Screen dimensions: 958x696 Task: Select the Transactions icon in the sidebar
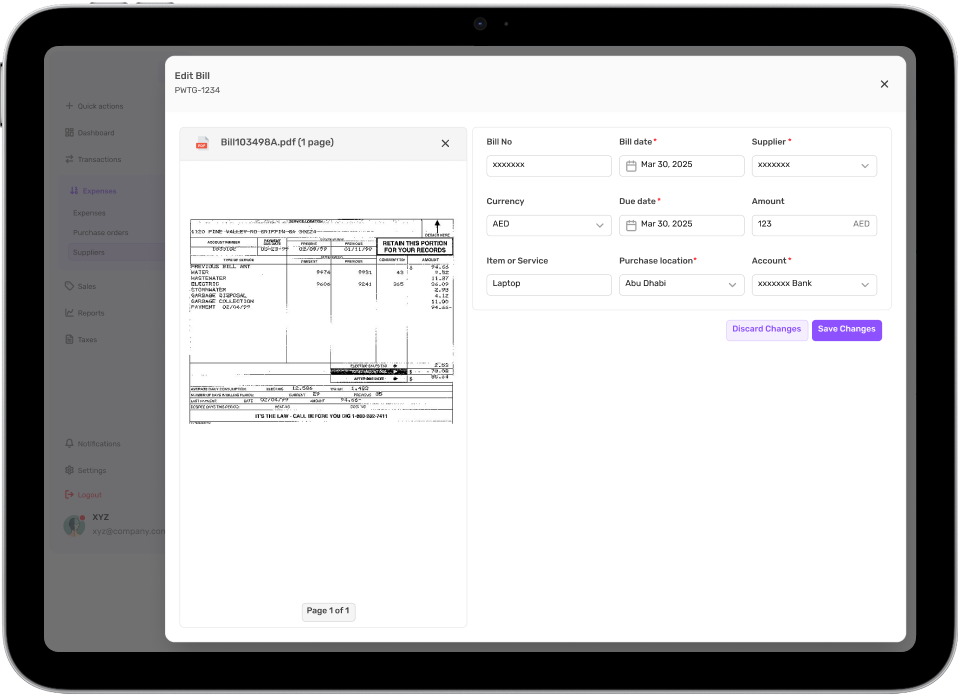point(67,158)
